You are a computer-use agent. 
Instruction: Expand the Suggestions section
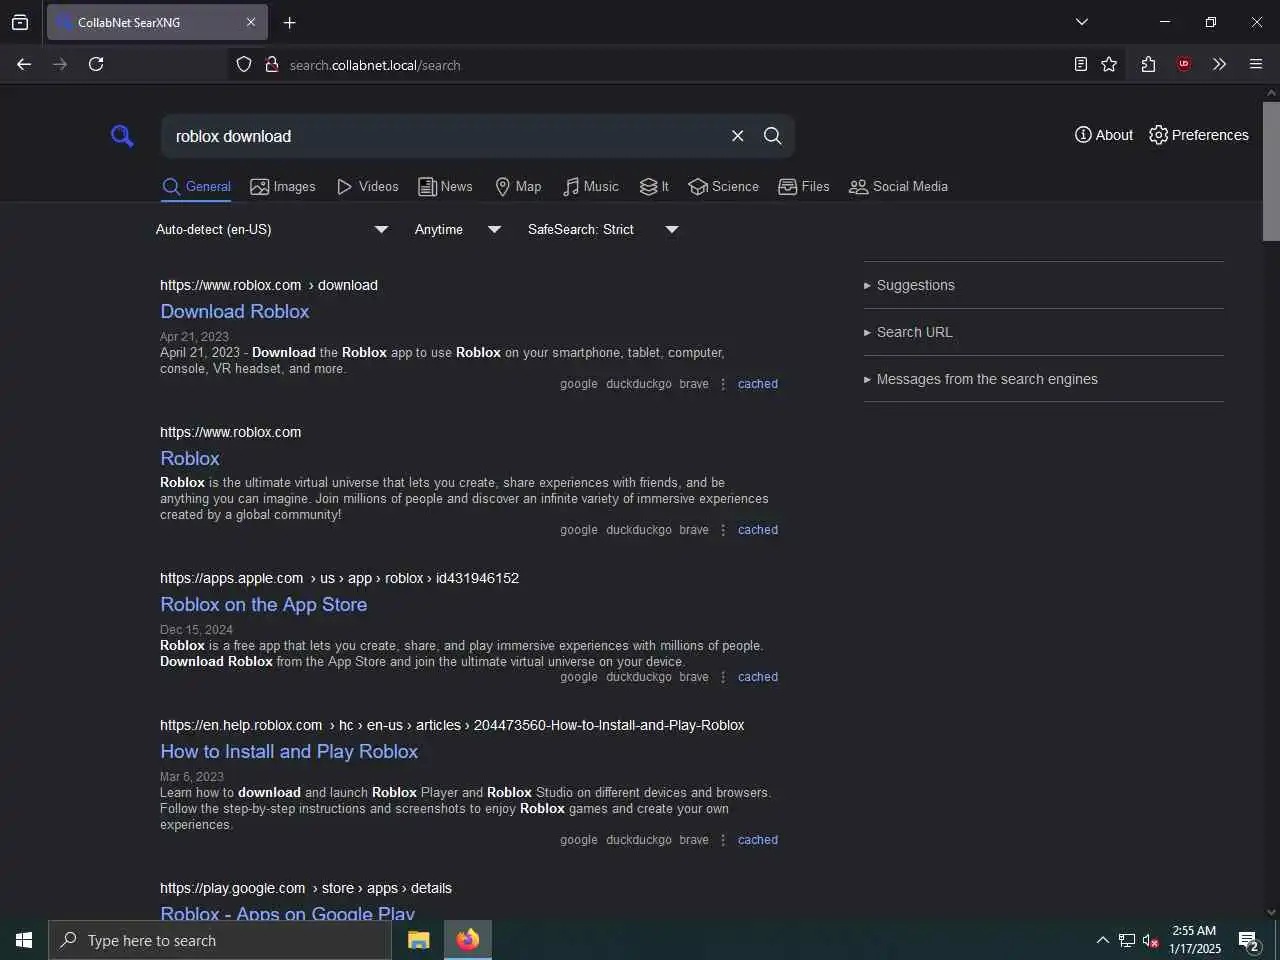tap(909, 286)
